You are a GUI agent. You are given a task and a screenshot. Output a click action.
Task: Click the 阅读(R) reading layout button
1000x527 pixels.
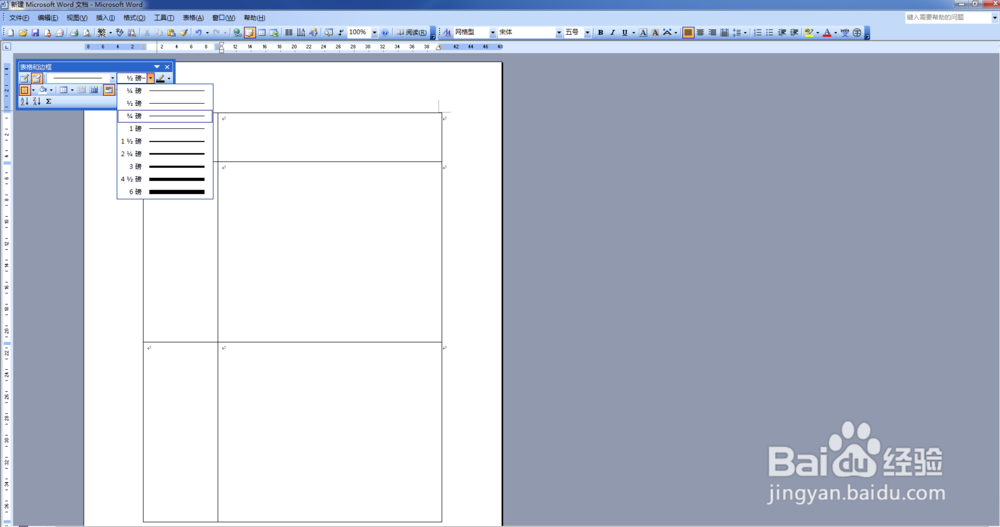pos(411,32)
